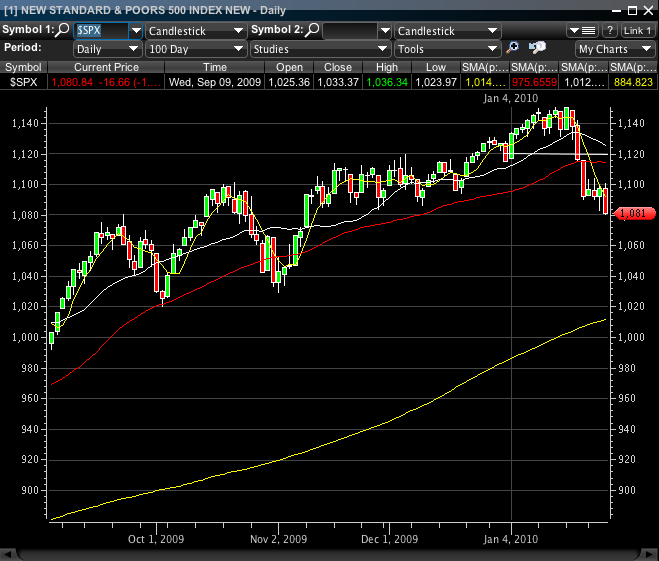659x561 pixels.
Task: Open the Studies menu
Action: 320,48
